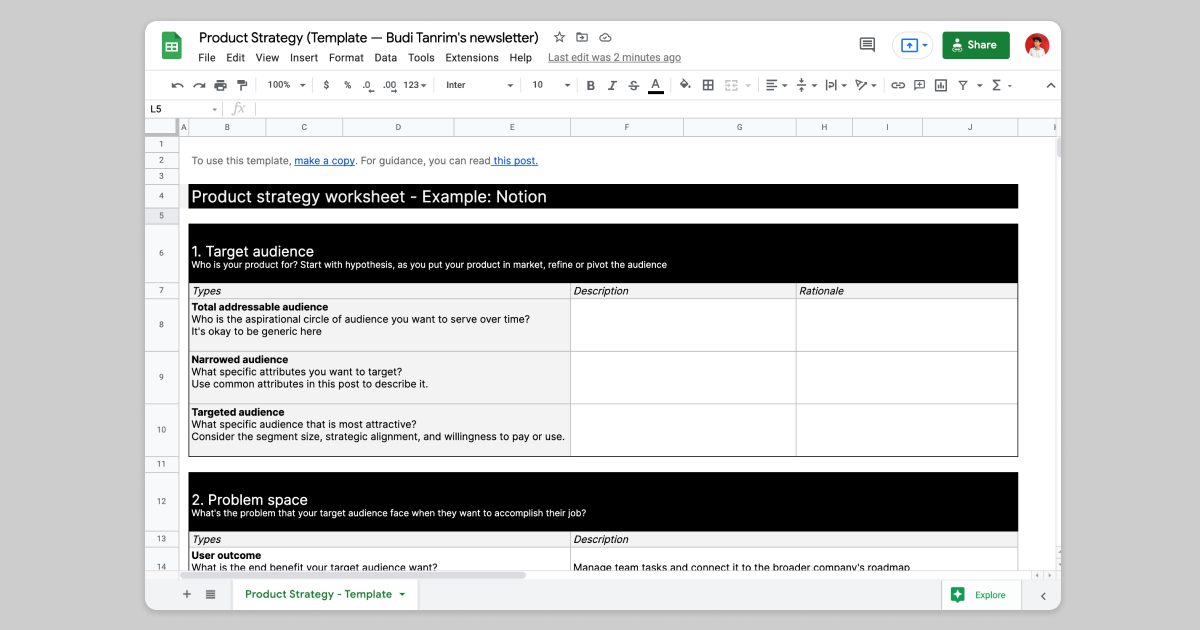Image resolution: width=1200 pixels, height=630 pixels.
Task: Star the document
Action: 559,38
